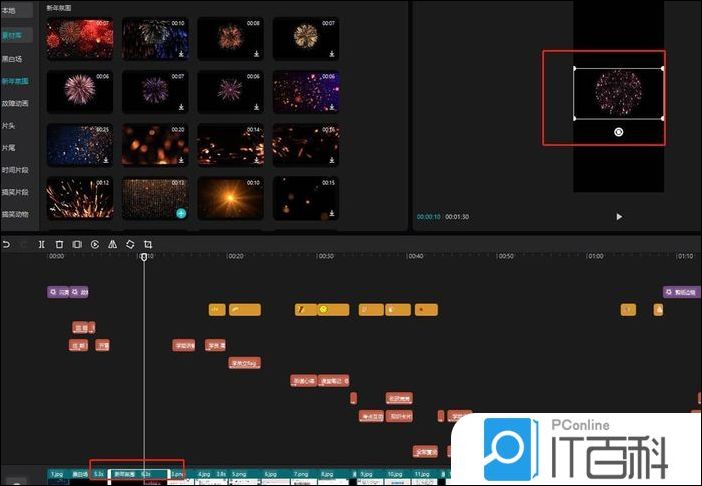Viewport: 702px width, 486px height.
Task: Download the orange bokeh 00:20 clip
Action: point(181,160)
